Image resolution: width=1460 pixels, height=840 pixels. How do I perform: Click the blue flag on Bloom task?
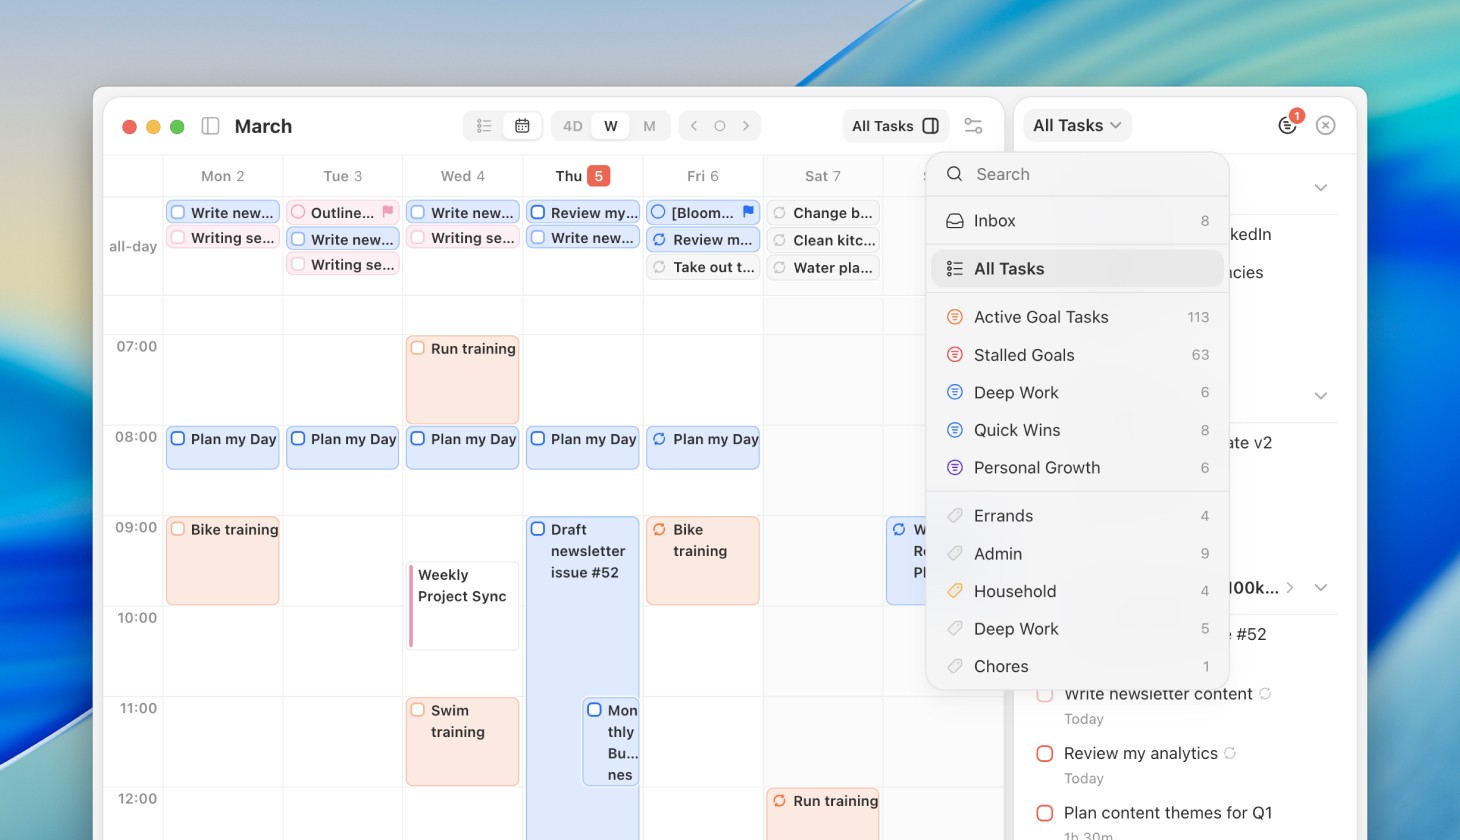click(748, 212)
